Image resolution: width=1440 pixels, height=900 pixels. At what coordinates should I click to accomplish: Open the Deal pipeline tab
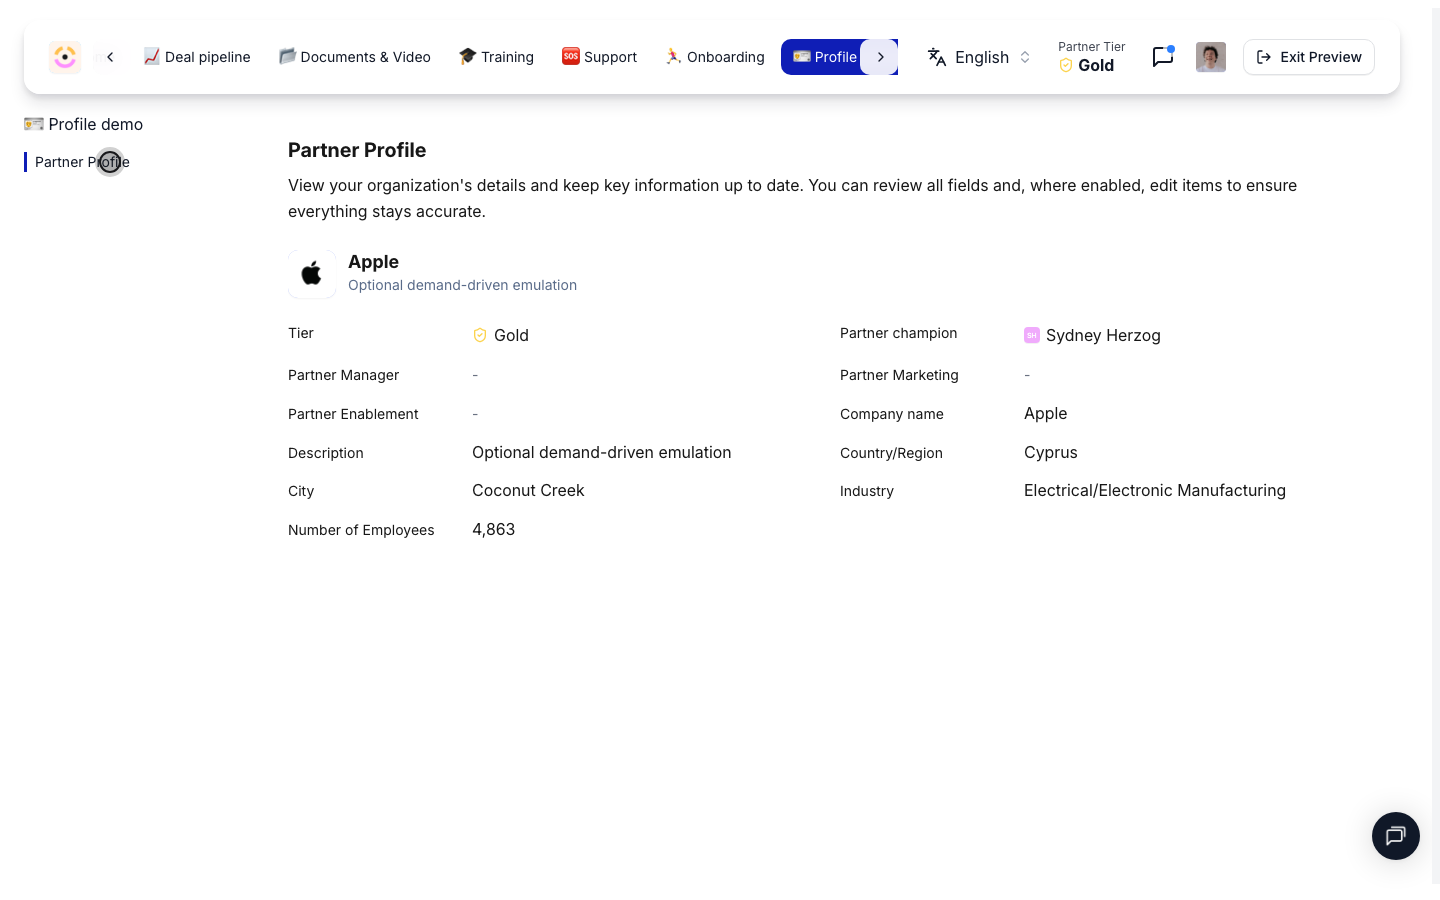(197, 57)
